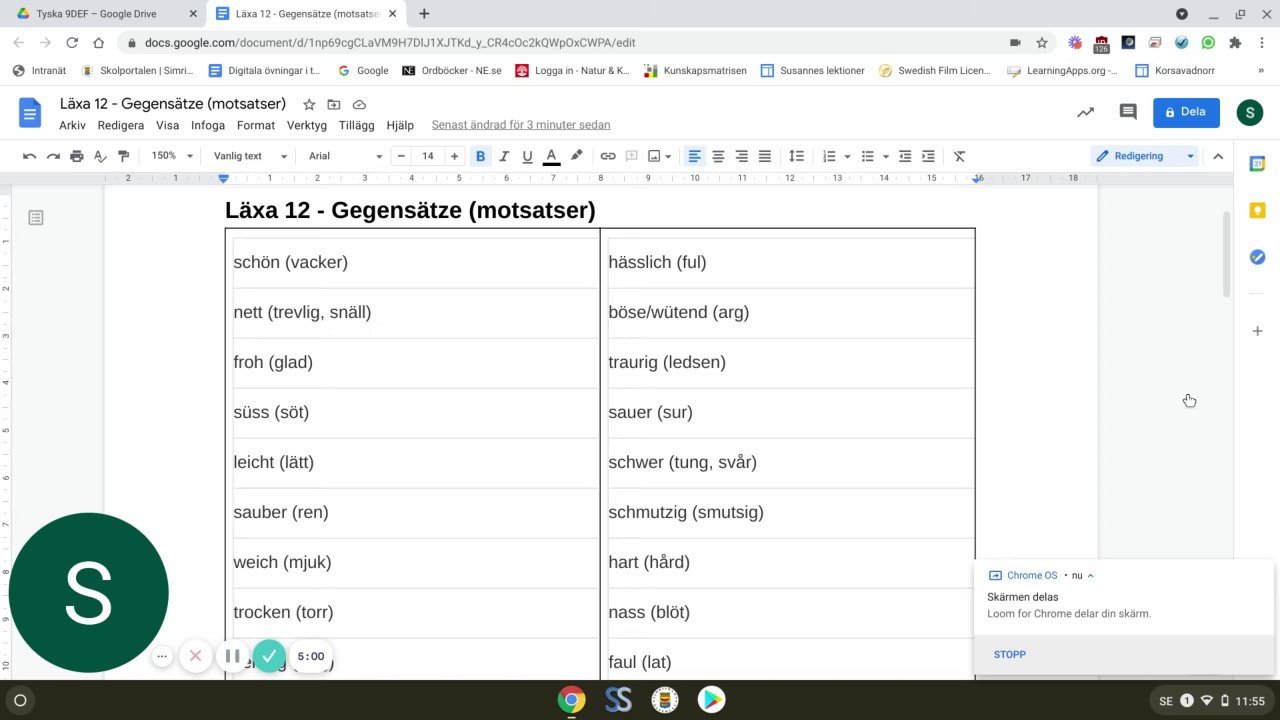Collapse the menus with the up chevron
1280x720 pixels.
point(1218,156)
